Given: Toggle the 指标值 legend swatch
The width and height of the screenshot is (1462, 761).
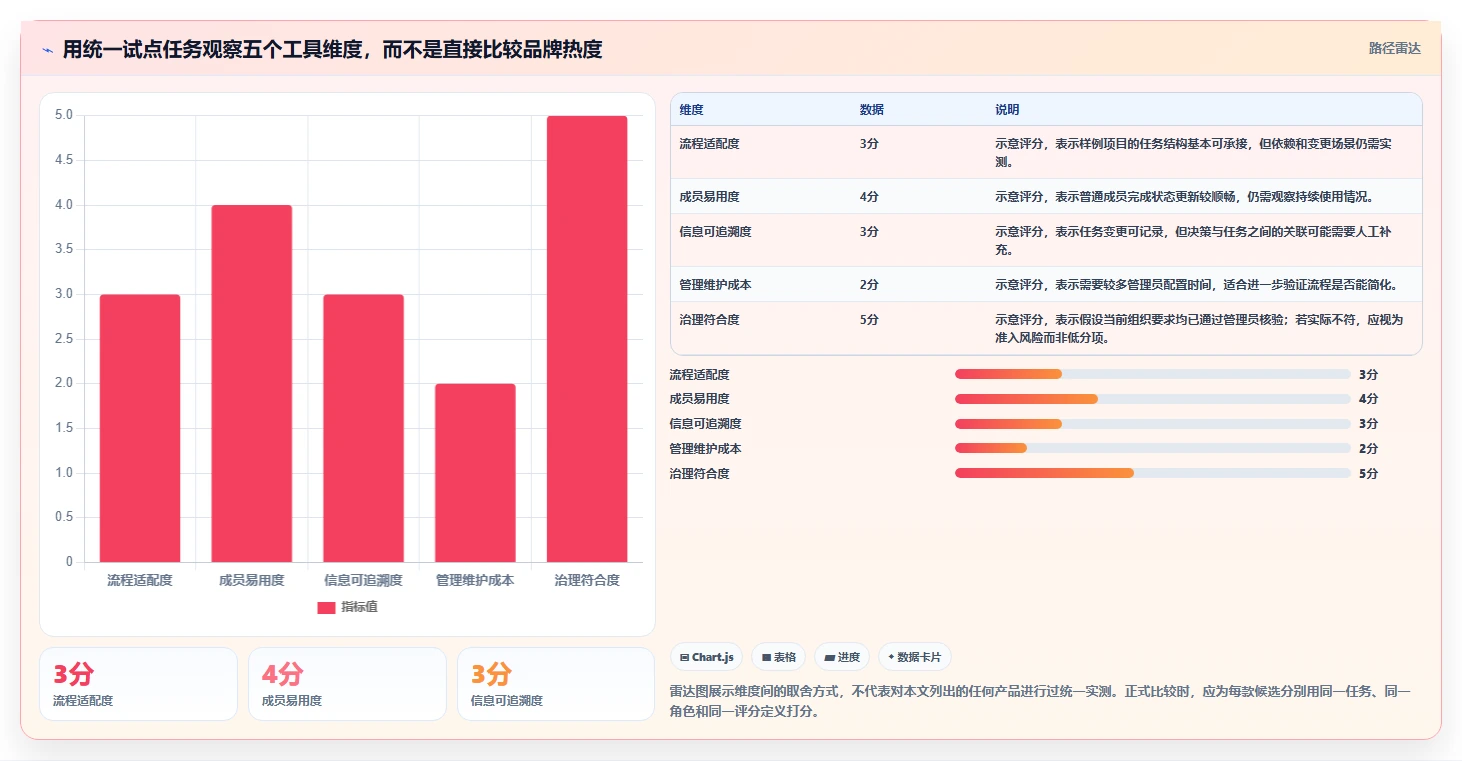Looking at the screenshot, I should (x=326, y=607).
